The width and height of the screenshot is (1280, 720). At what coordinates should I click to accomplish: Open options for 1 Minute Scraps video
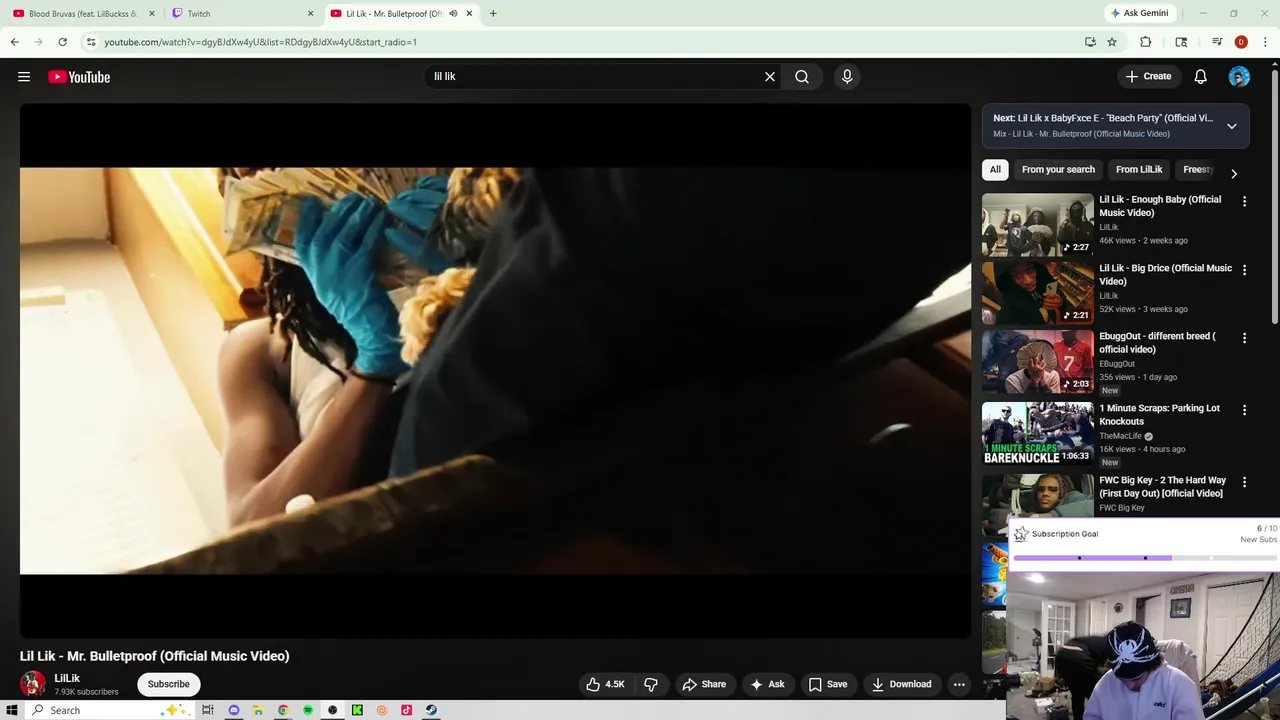point(1244,410)
